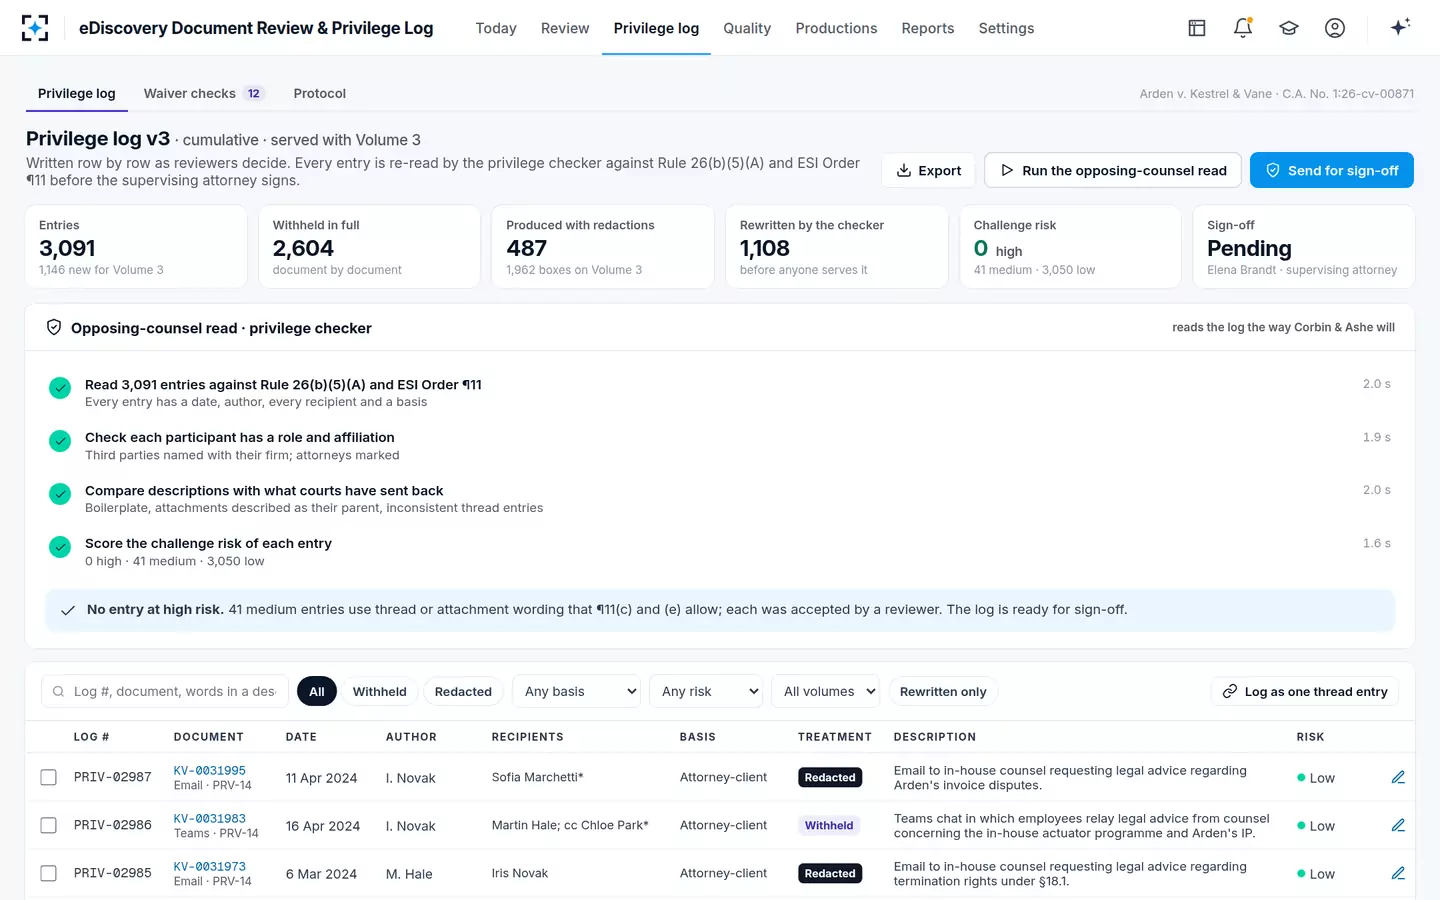Edit entry PRIV-02986 with pencil icon
Image resolution: width=1440 pixels, height=900 pixels.
pyautogui.click(x=1398, y=825)
